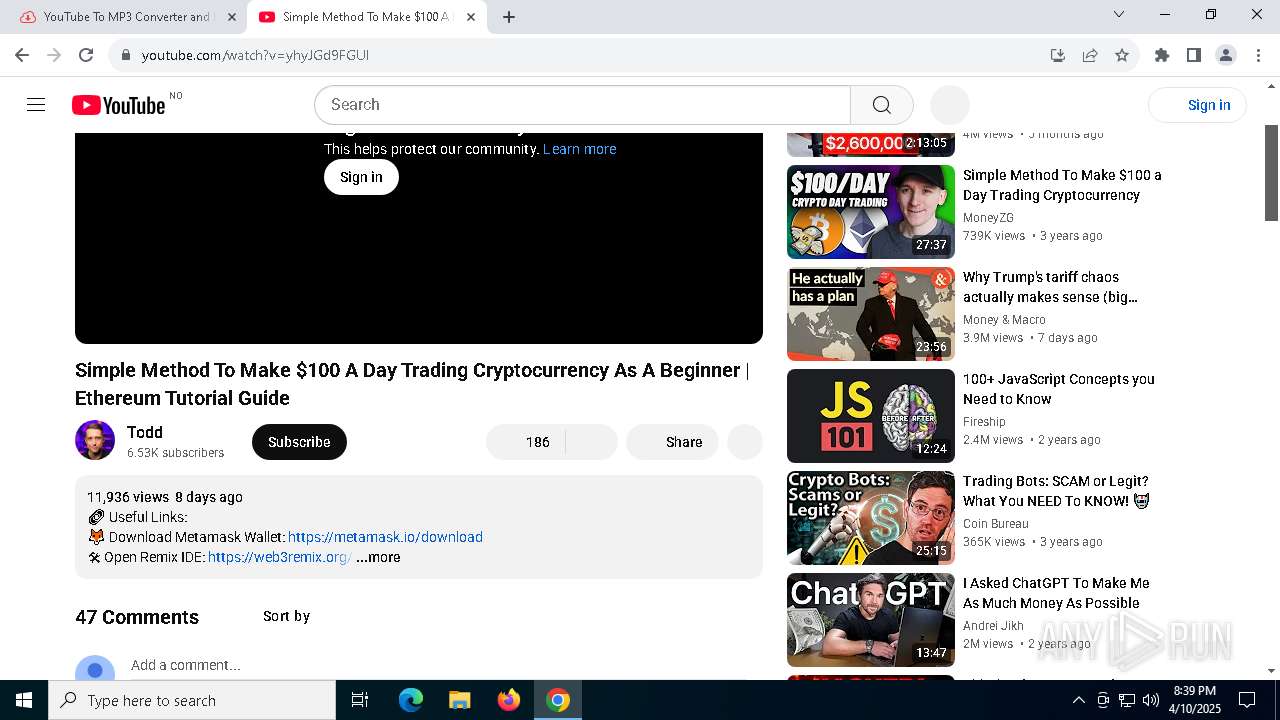Screen dimensions: 1280x720
Task: Click Sign in at the top right
Action: click(1197, 105)
